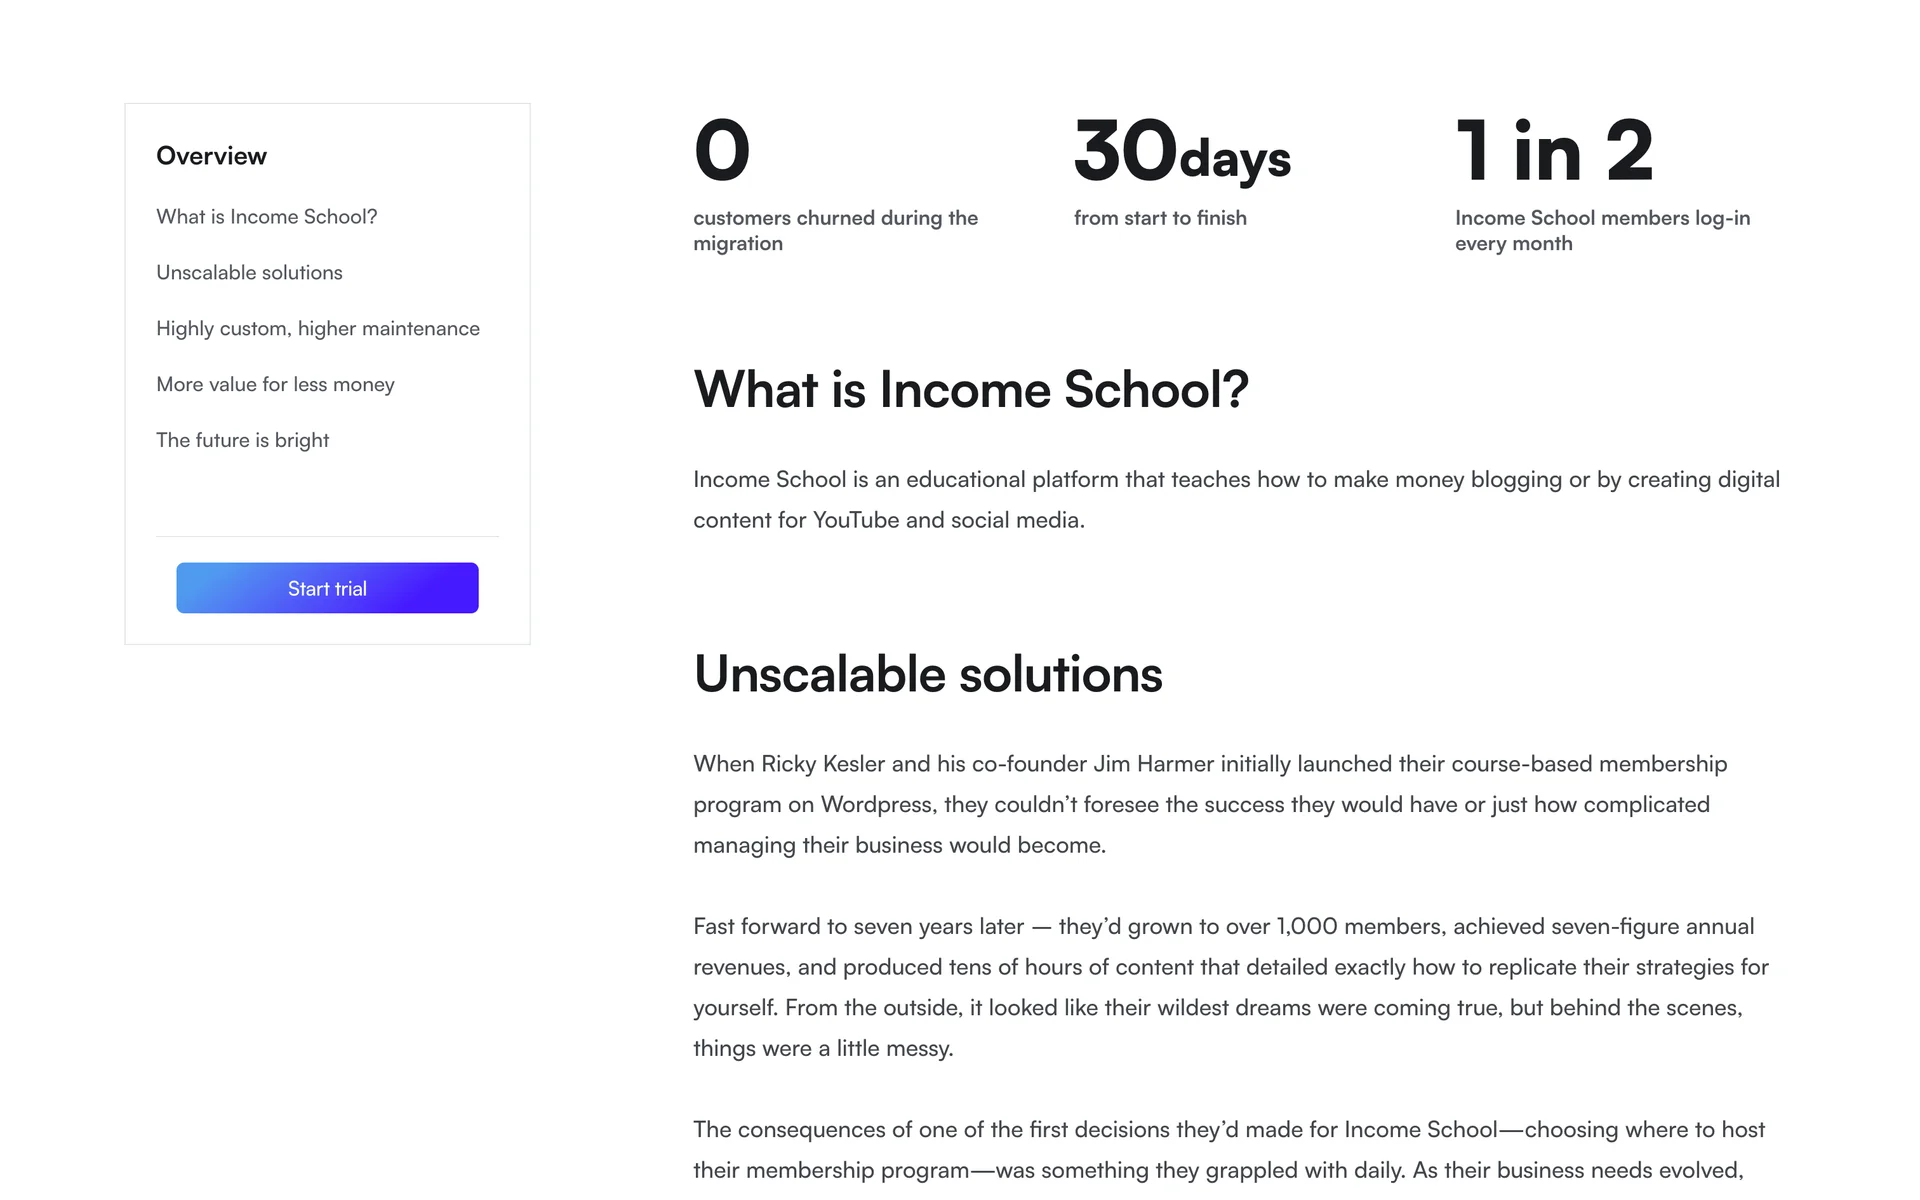Click the divider line above Start trial
Image resolution: width=1920 pixels, height=1200 pixels.
(x=327, y=537)
